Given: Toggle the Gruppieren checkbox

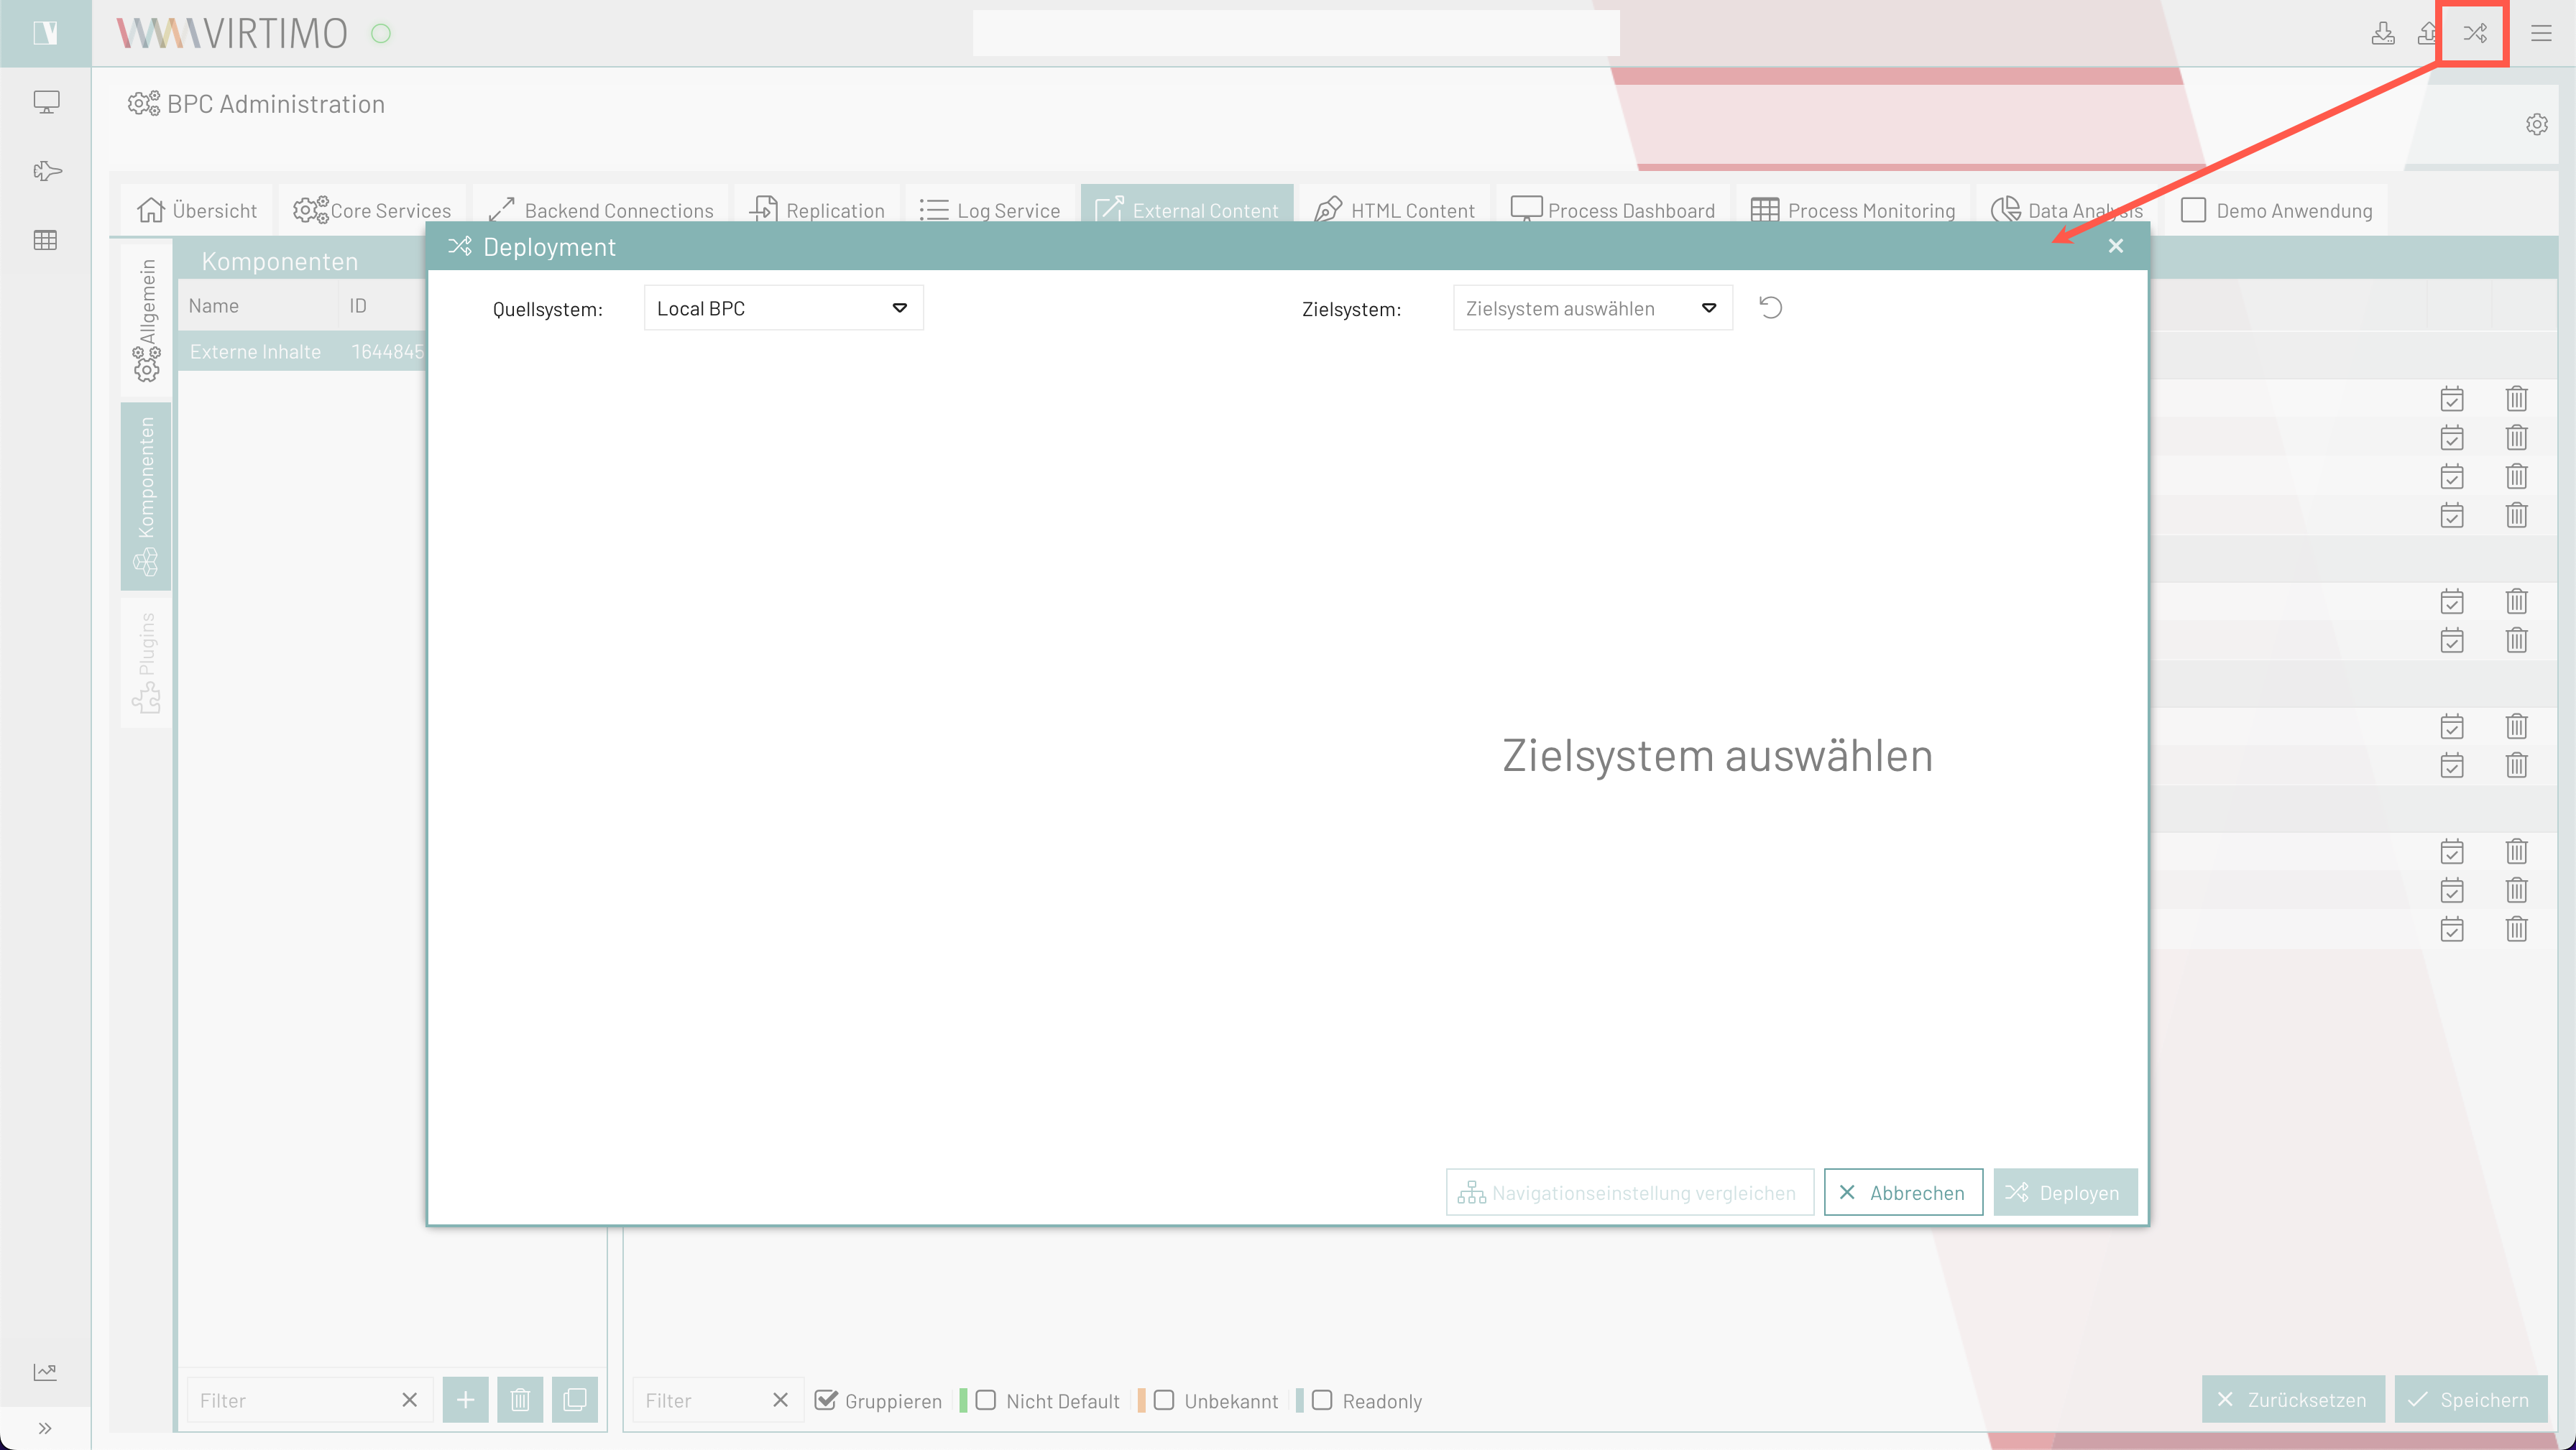Looking at the screenshot, I should click(x=824, y=1400).
